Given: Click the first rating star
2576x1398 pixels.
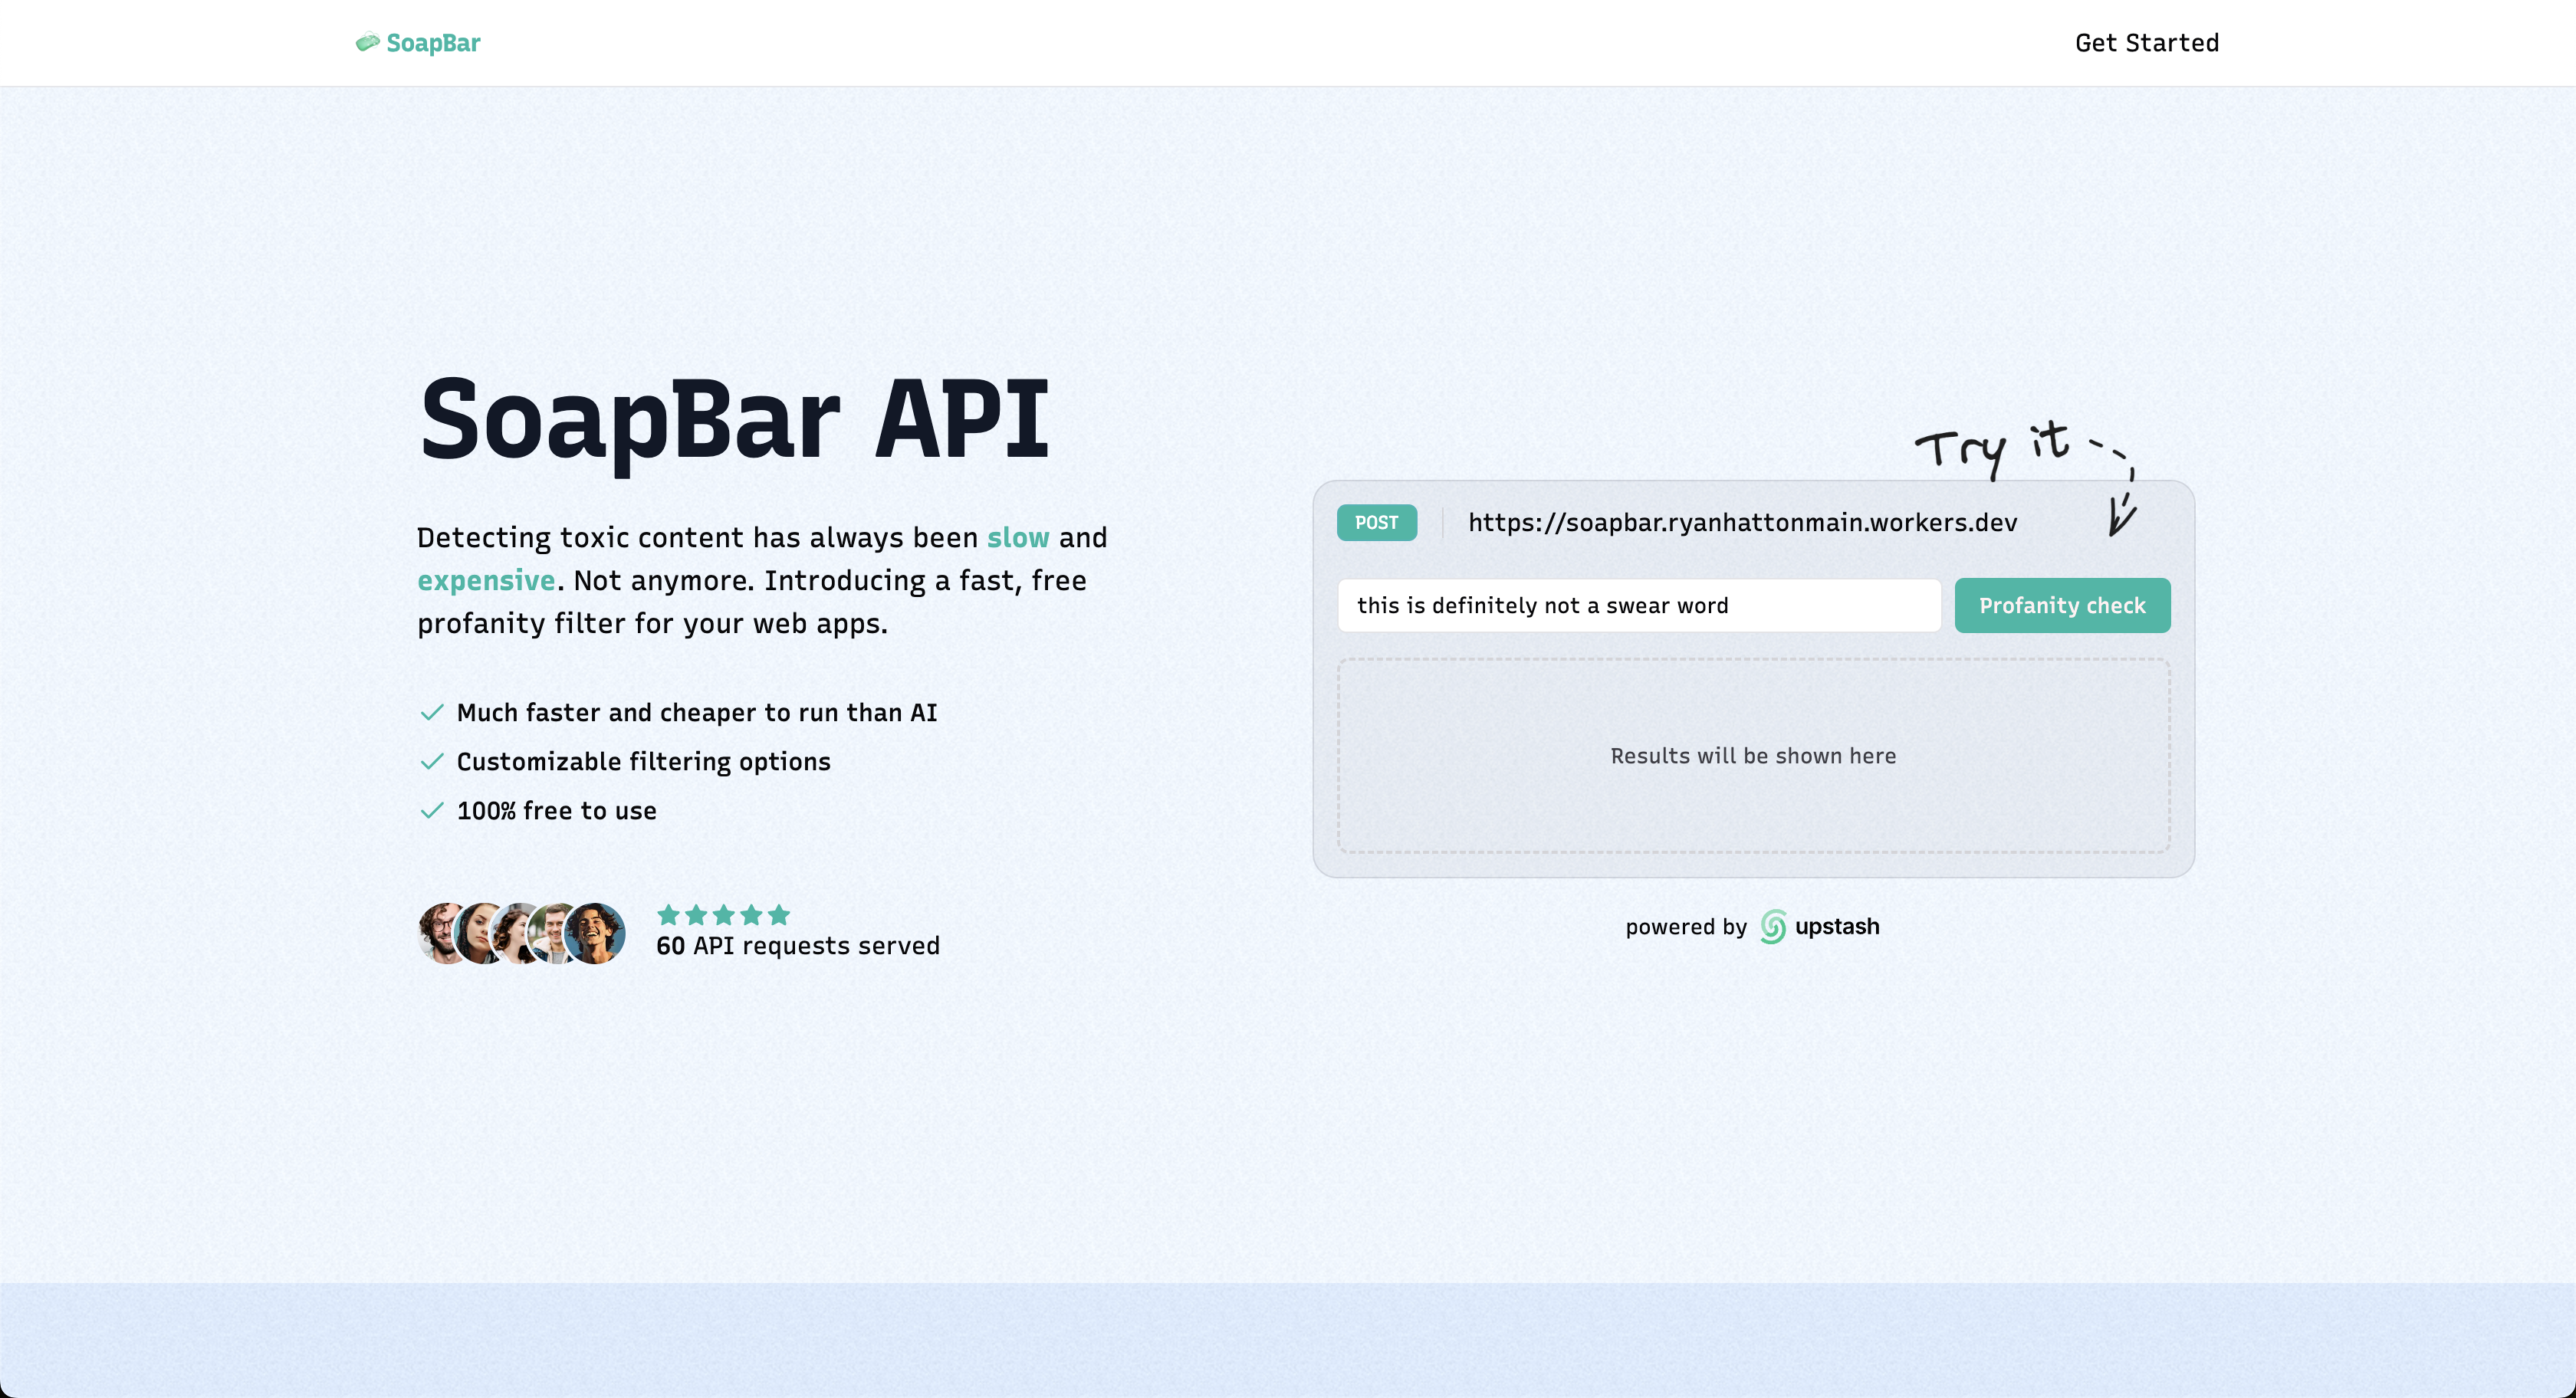Looking at the screenshot, I should click(x=669, y=914).
